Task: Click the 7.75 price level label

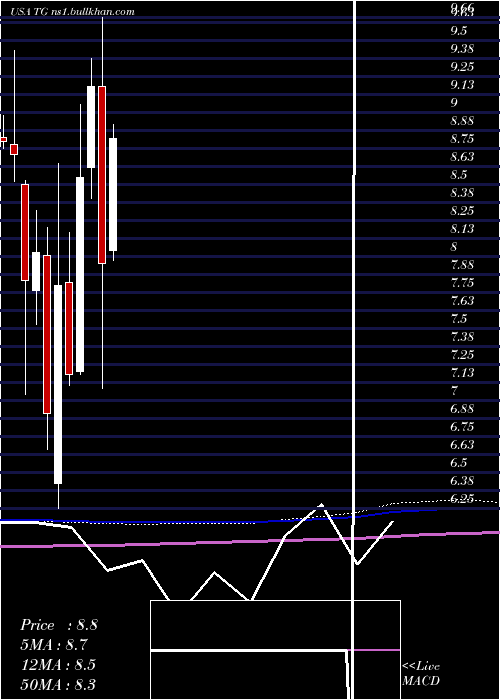Action: (x=462, y=283)
